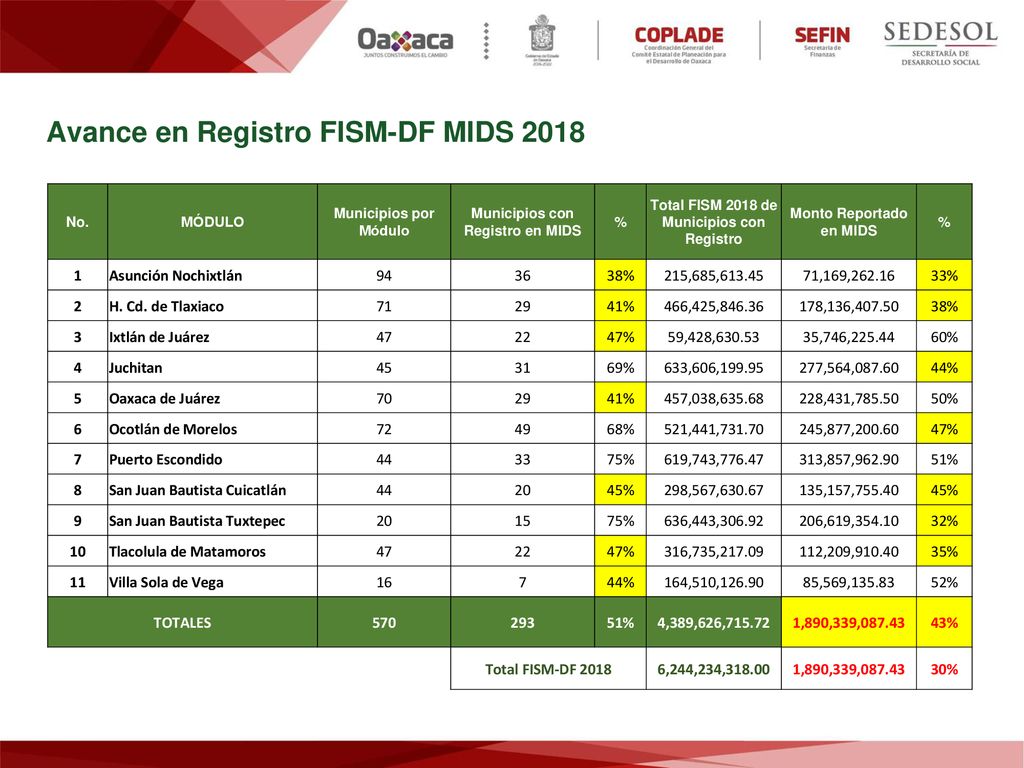
Task: Click the amount '6,244,234,318.00'
Action: click(x=713, y=669)
